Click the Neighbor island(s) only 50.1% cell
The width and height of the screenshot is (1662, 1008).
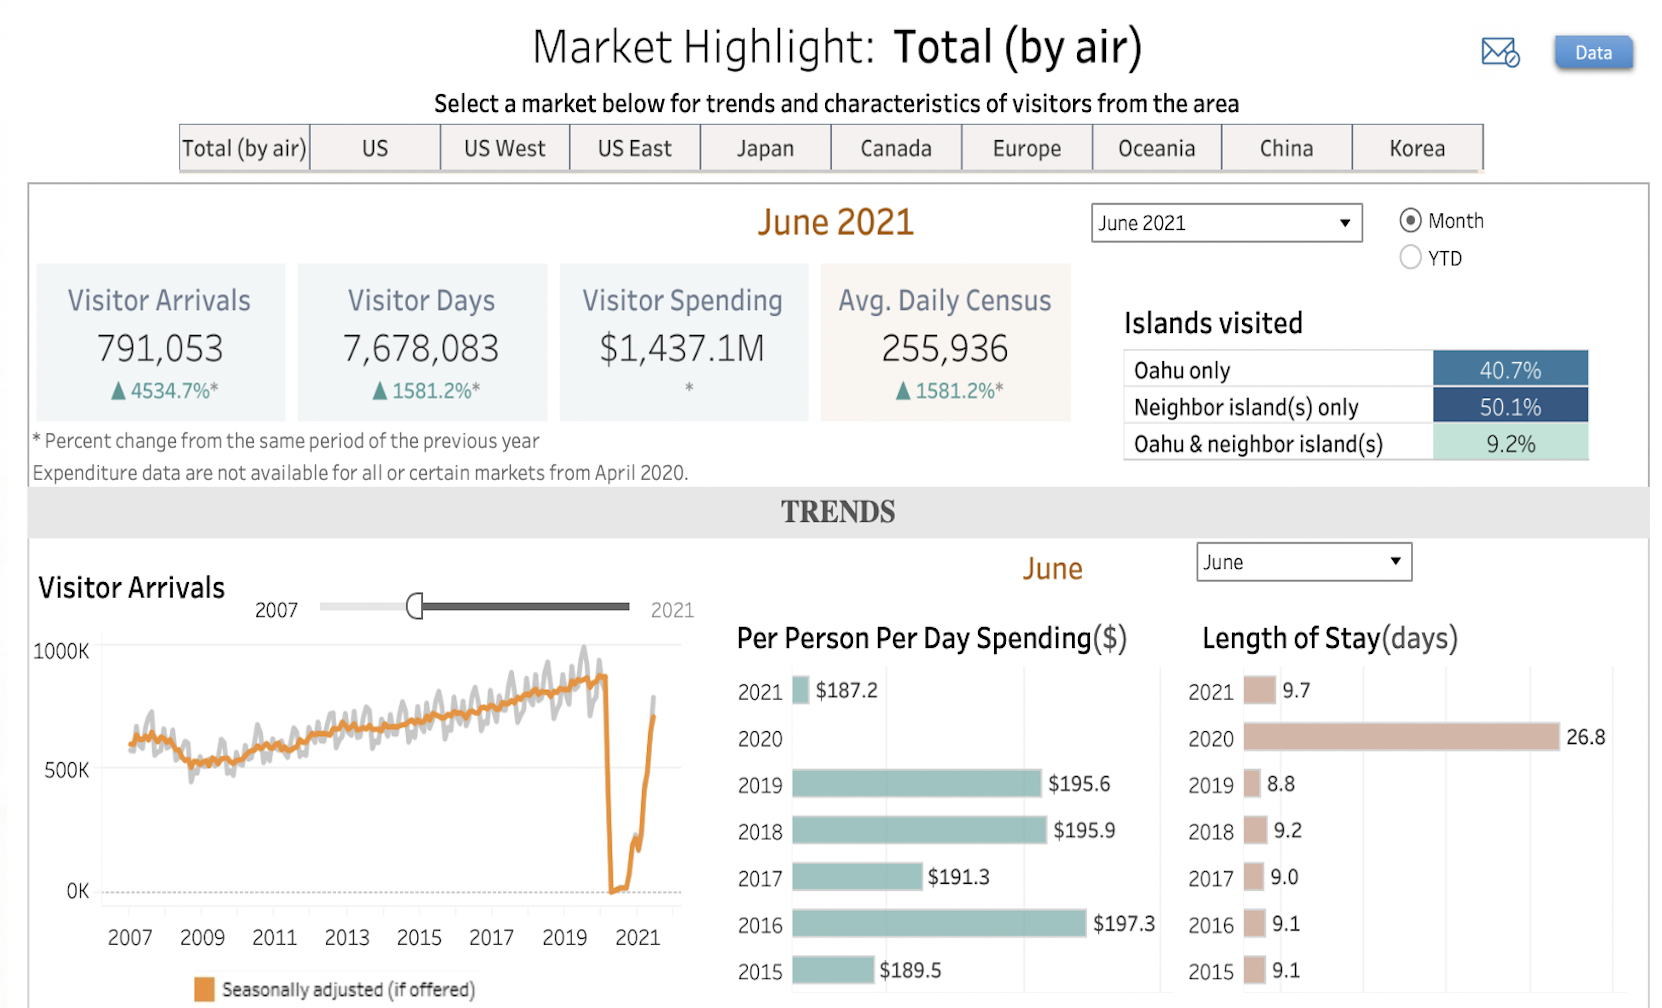[1510, 406]
